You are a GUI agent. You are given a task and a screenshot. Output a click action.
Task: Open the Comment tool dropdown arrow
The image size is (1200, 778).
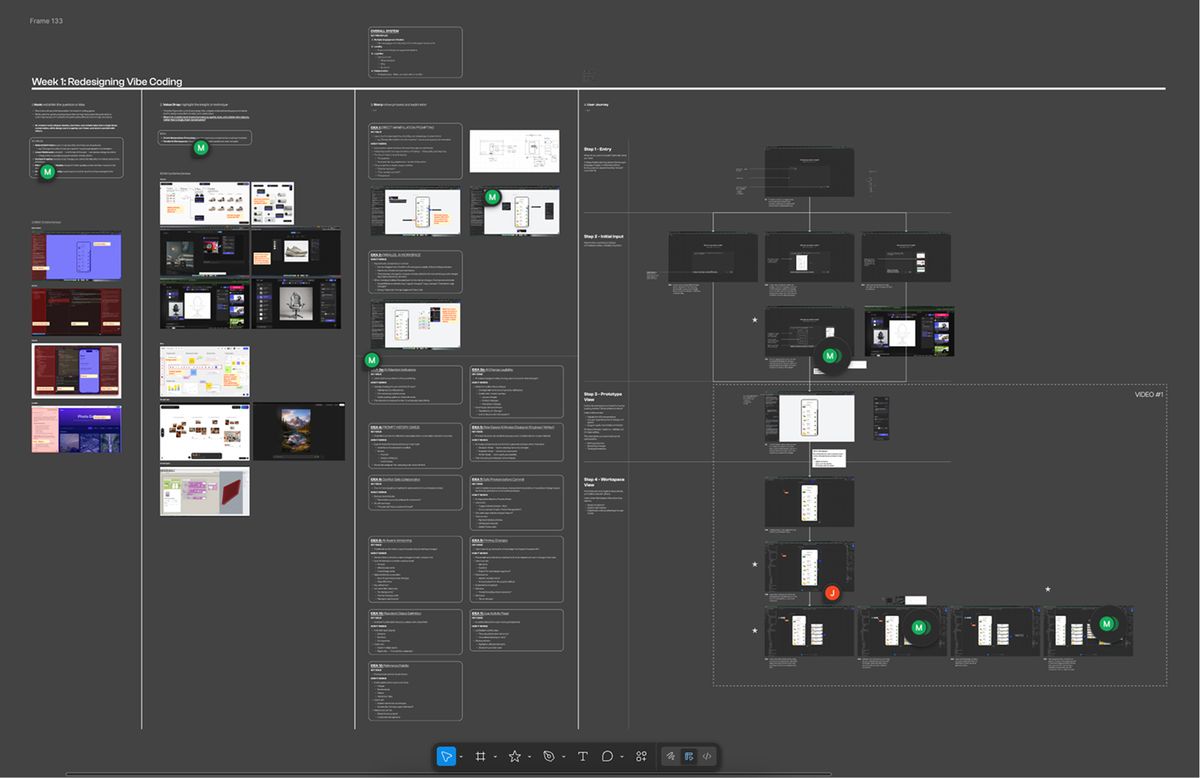point(621,757)
